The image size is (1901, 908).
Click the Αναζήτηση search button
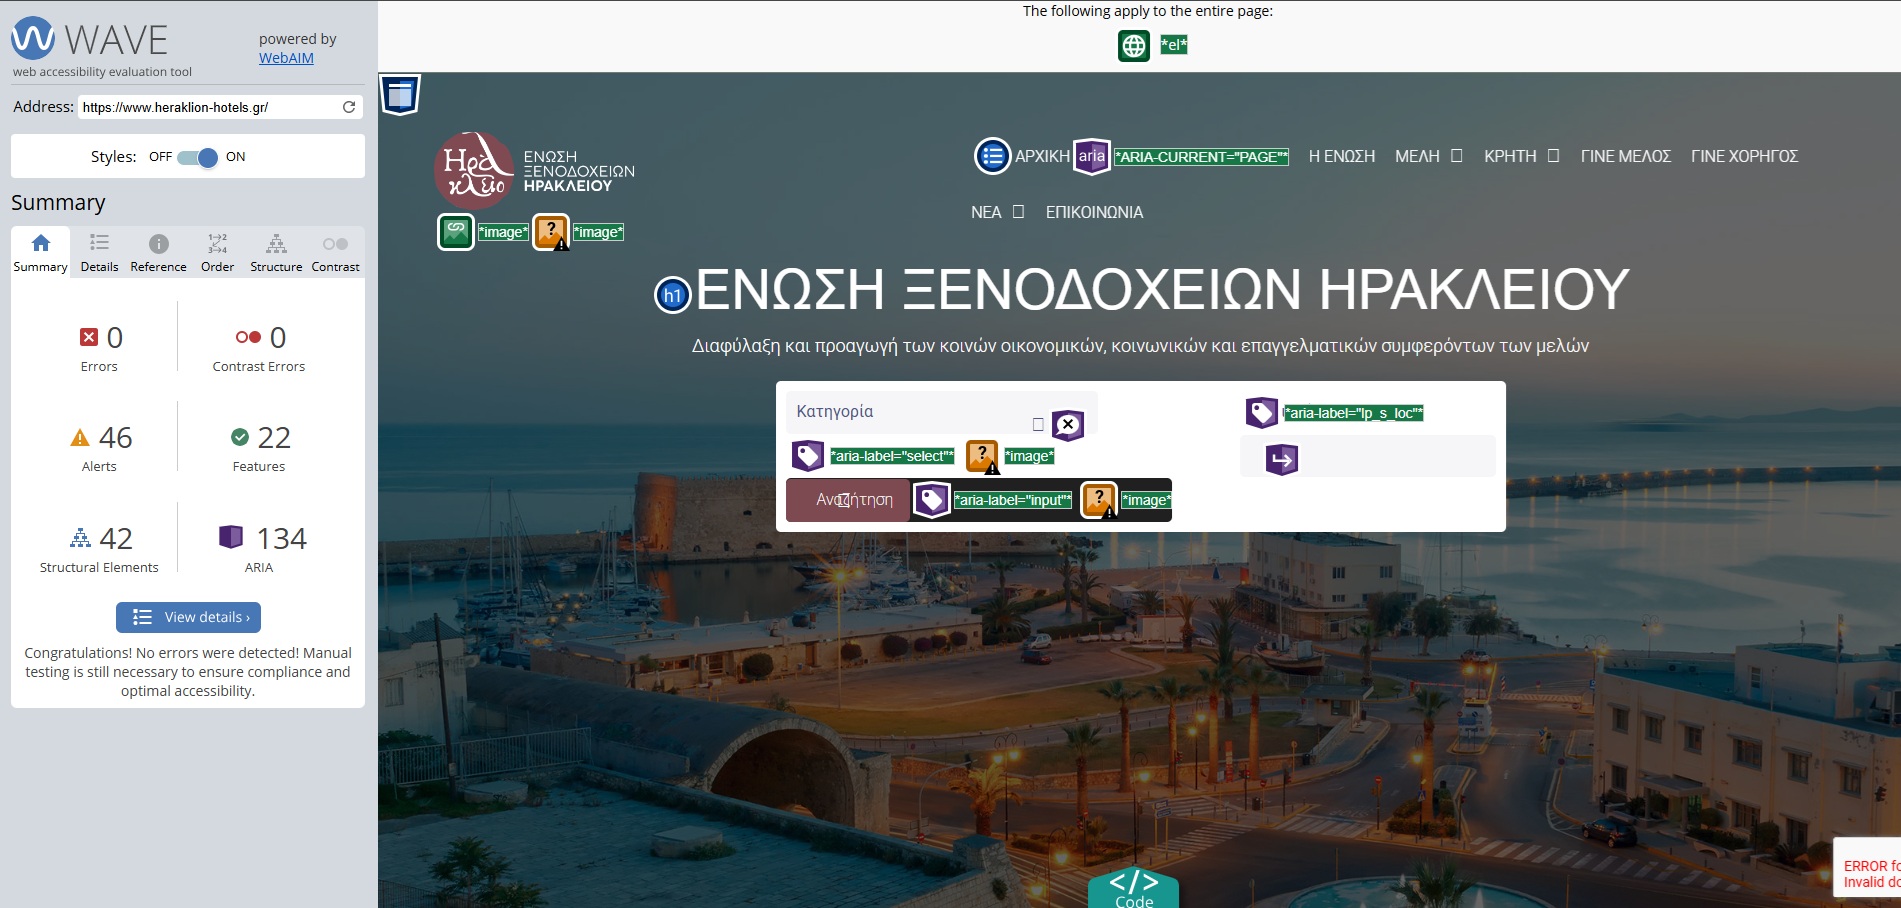[x=848, y=500]
